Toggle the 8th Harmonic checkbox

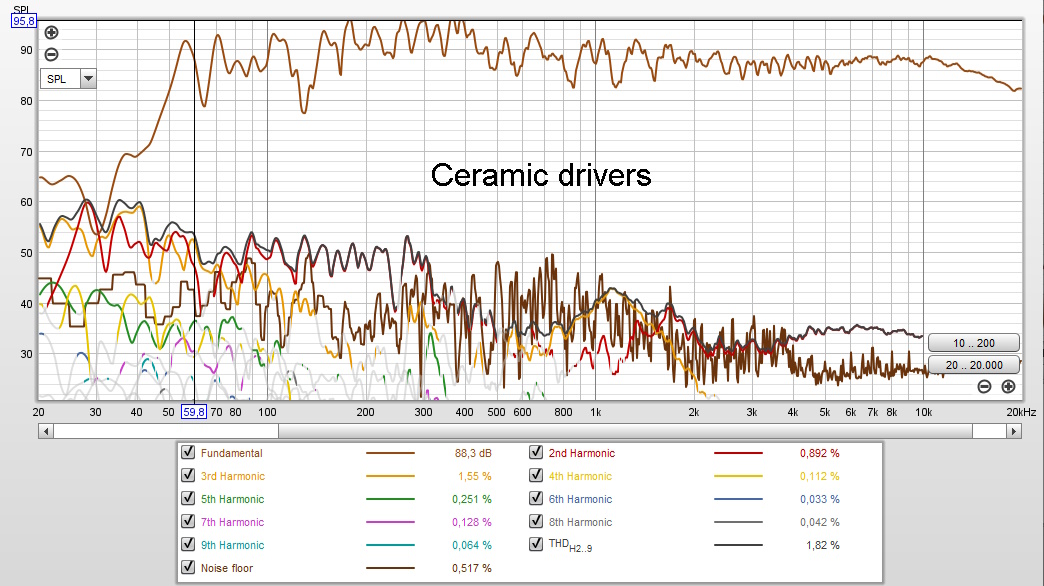click(x=536, y=522)
